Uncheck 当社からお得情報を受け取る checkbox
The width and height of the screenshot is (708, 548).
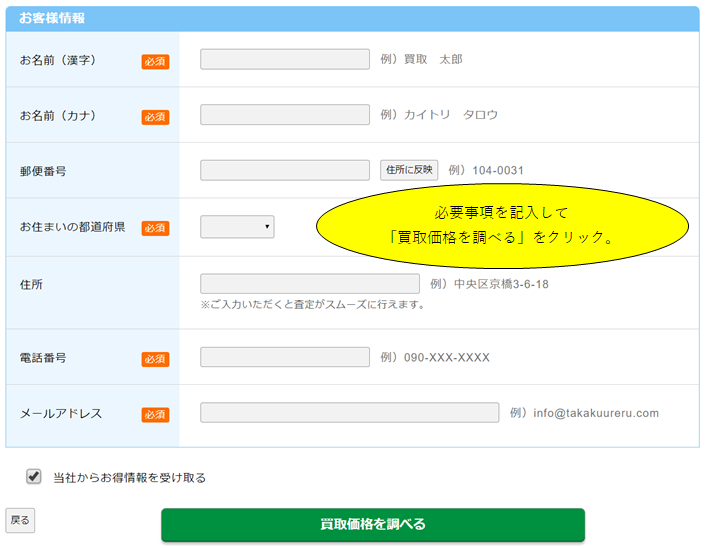[34, 476]
